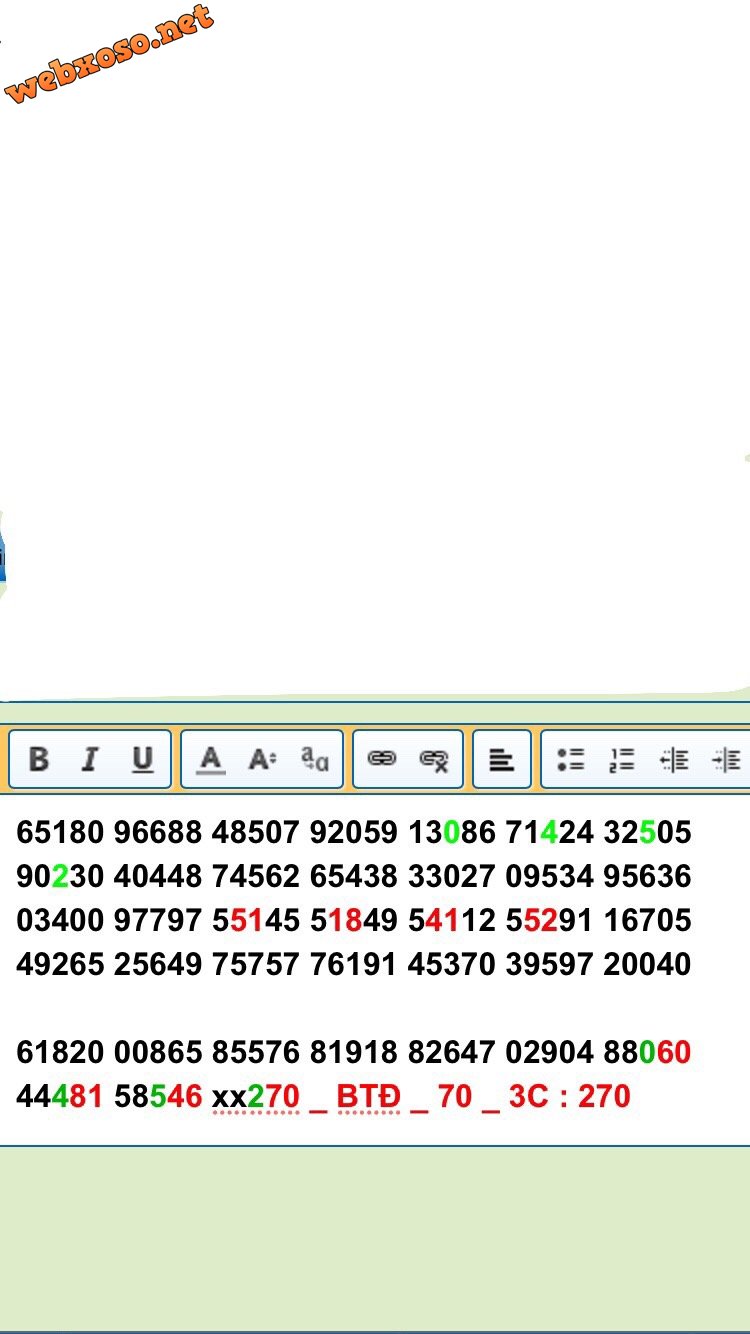Click the number 75757

pyautogui.click(x=256, y=964)
